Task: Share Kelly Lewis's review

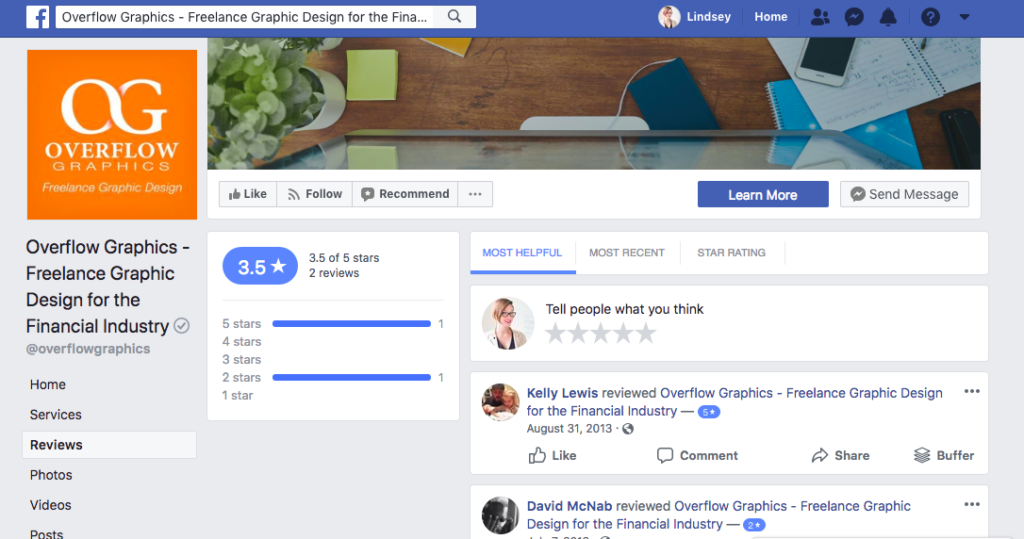Action: (840, 455)
